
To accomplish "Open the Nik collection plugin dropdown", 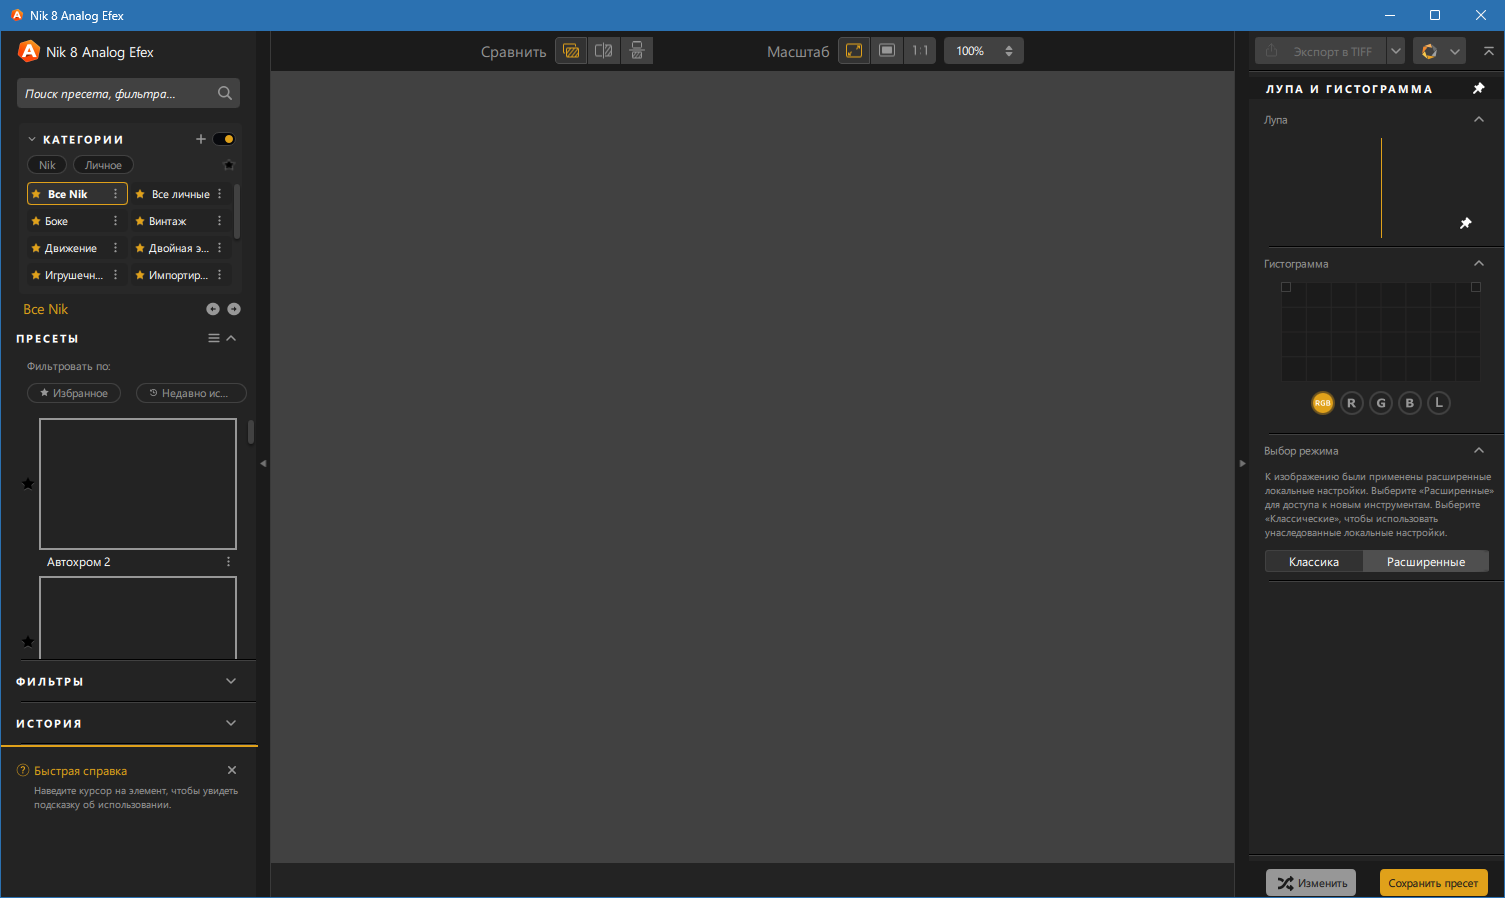I will [1456, 51].
